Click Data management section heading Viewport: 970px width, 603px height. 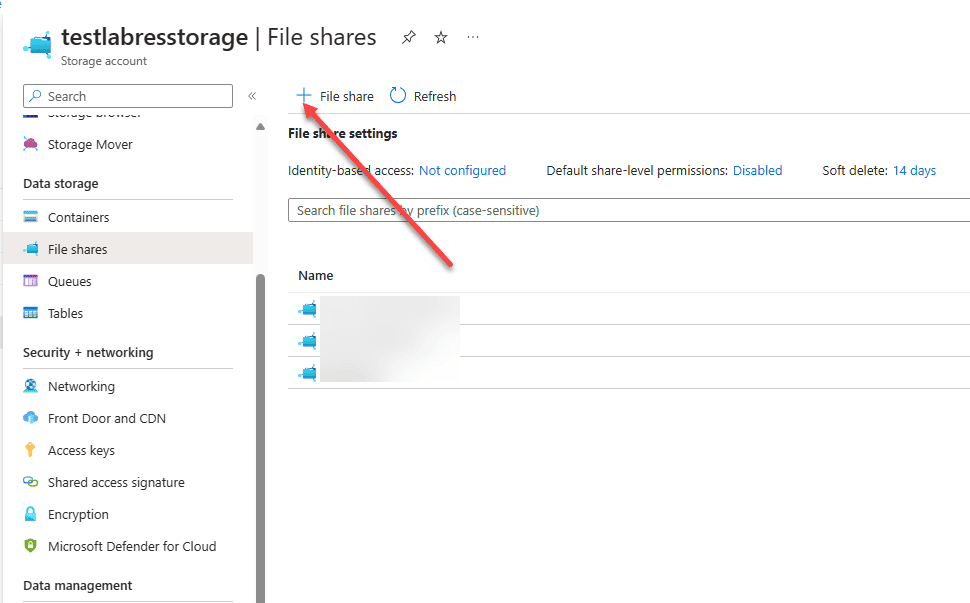77,586
